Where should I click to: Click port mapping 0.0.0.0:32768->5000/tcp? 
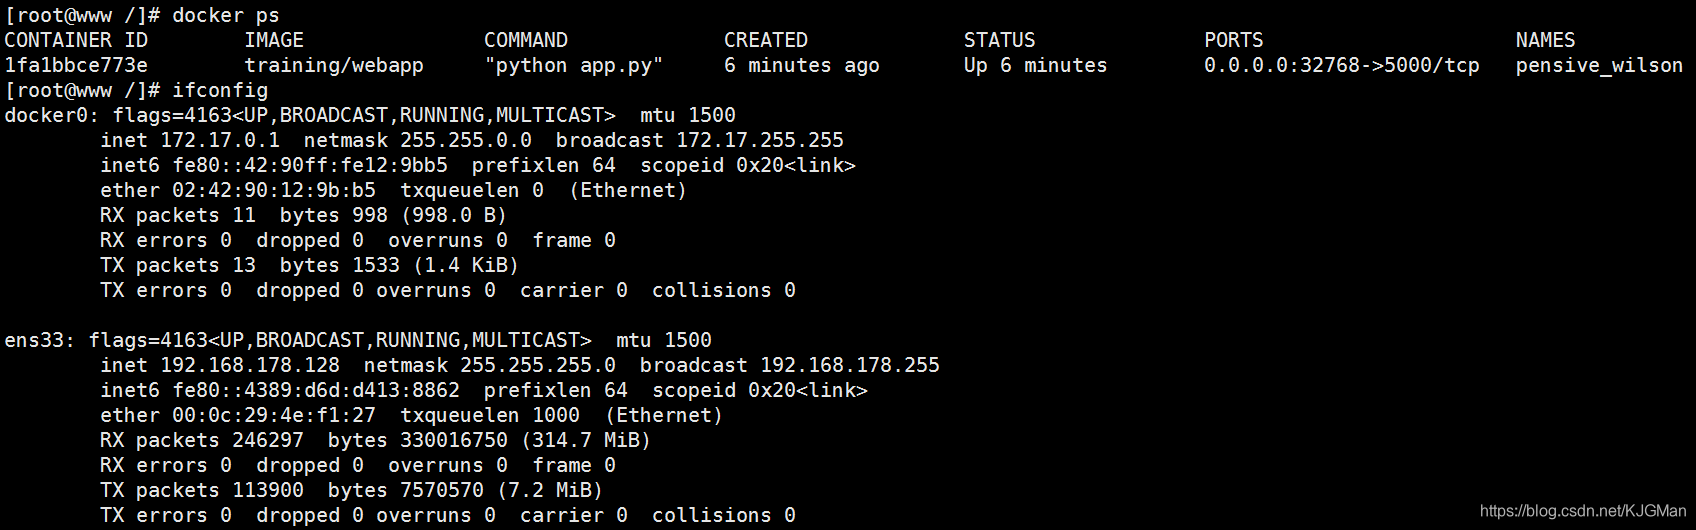point(1342,65)
